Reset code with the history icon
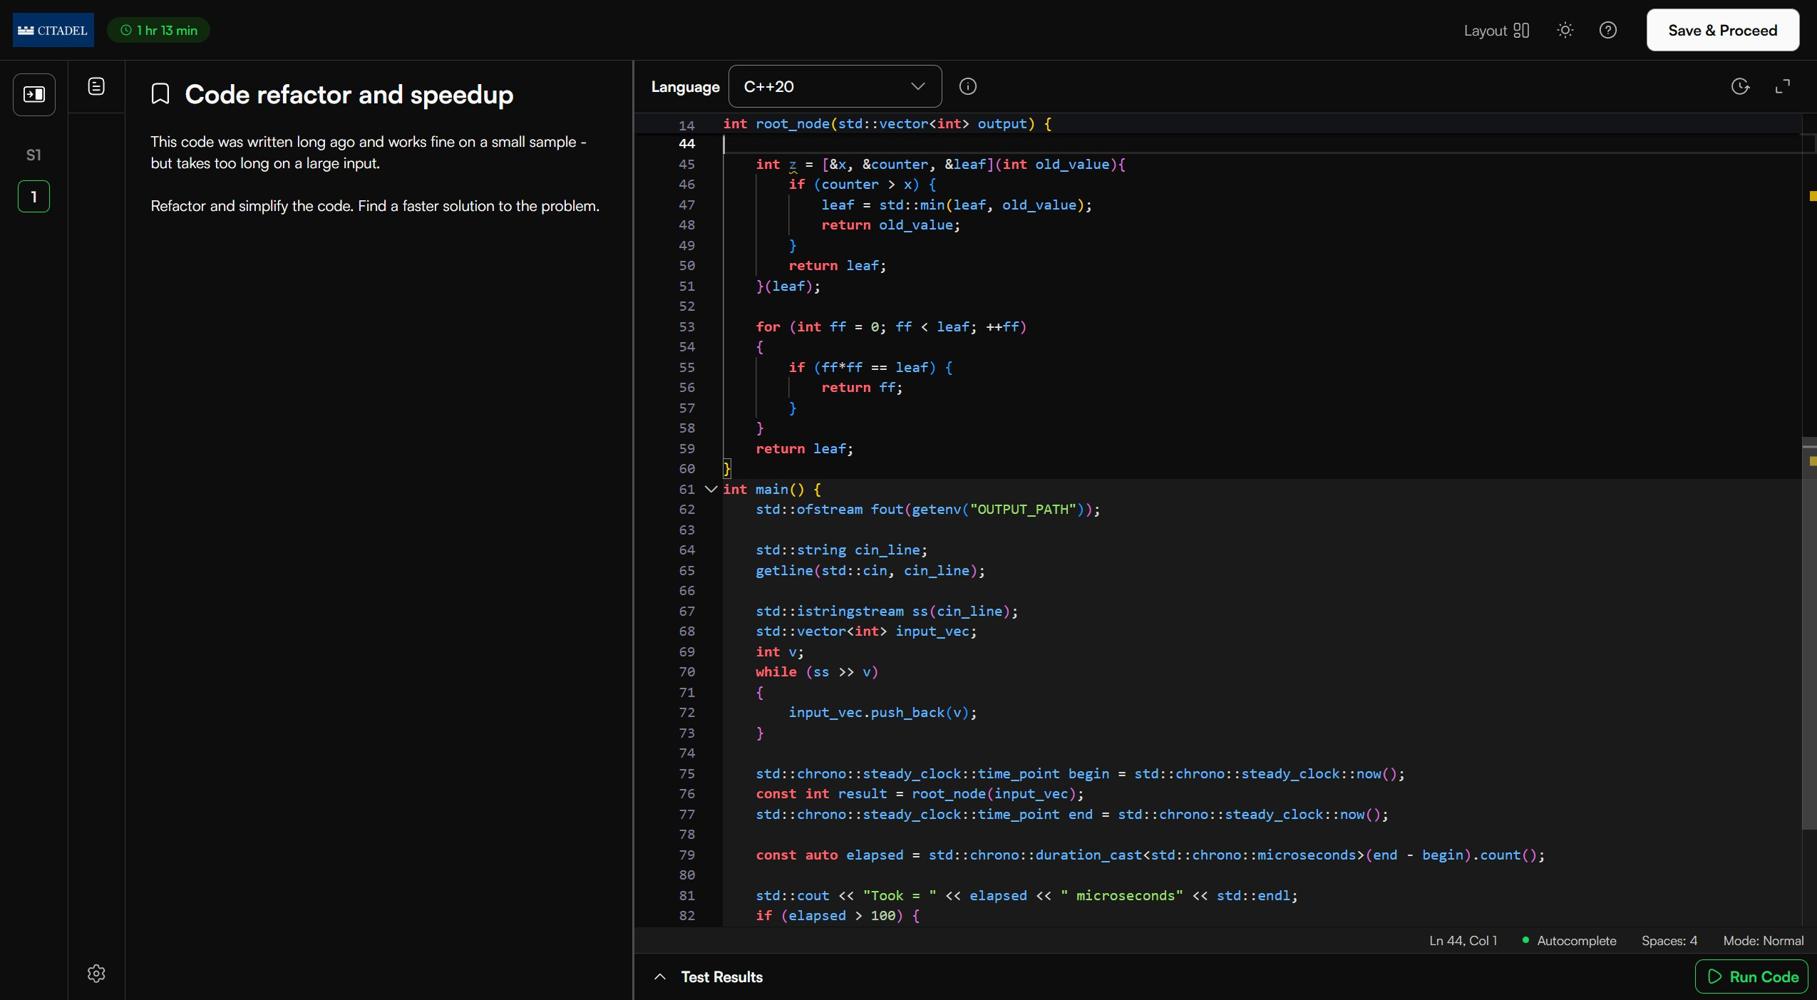This screenshot has height=1000, width=1817. 1740,86
